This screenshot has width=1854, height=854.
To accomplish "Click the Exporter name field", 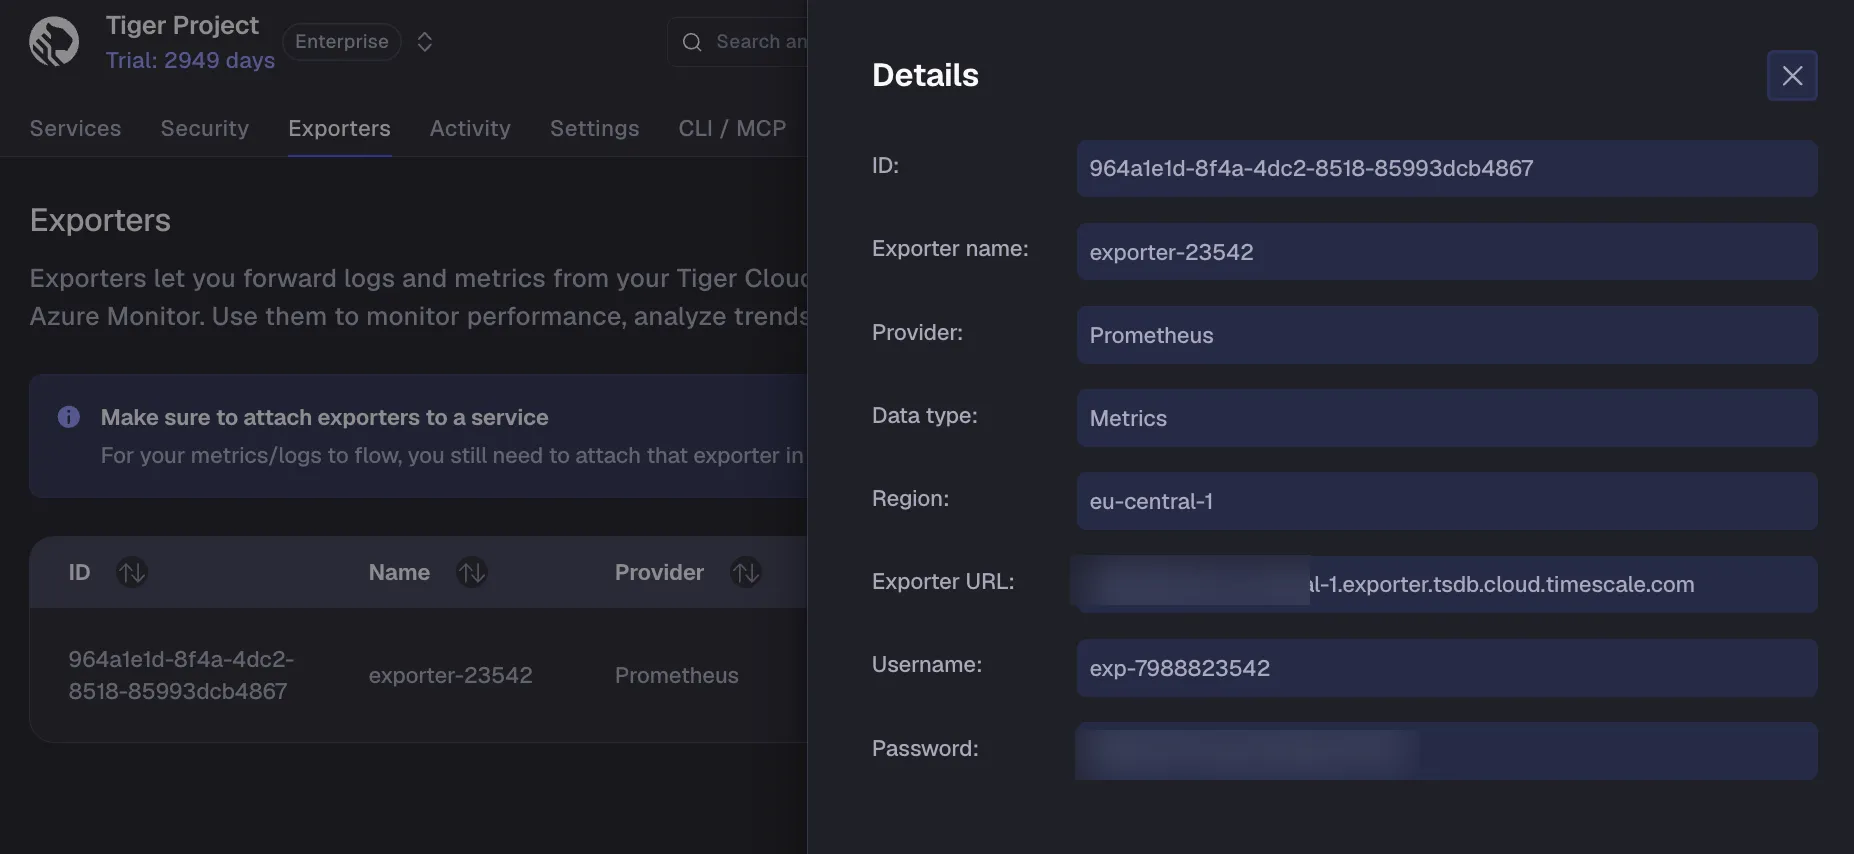I will (1447, 252).
